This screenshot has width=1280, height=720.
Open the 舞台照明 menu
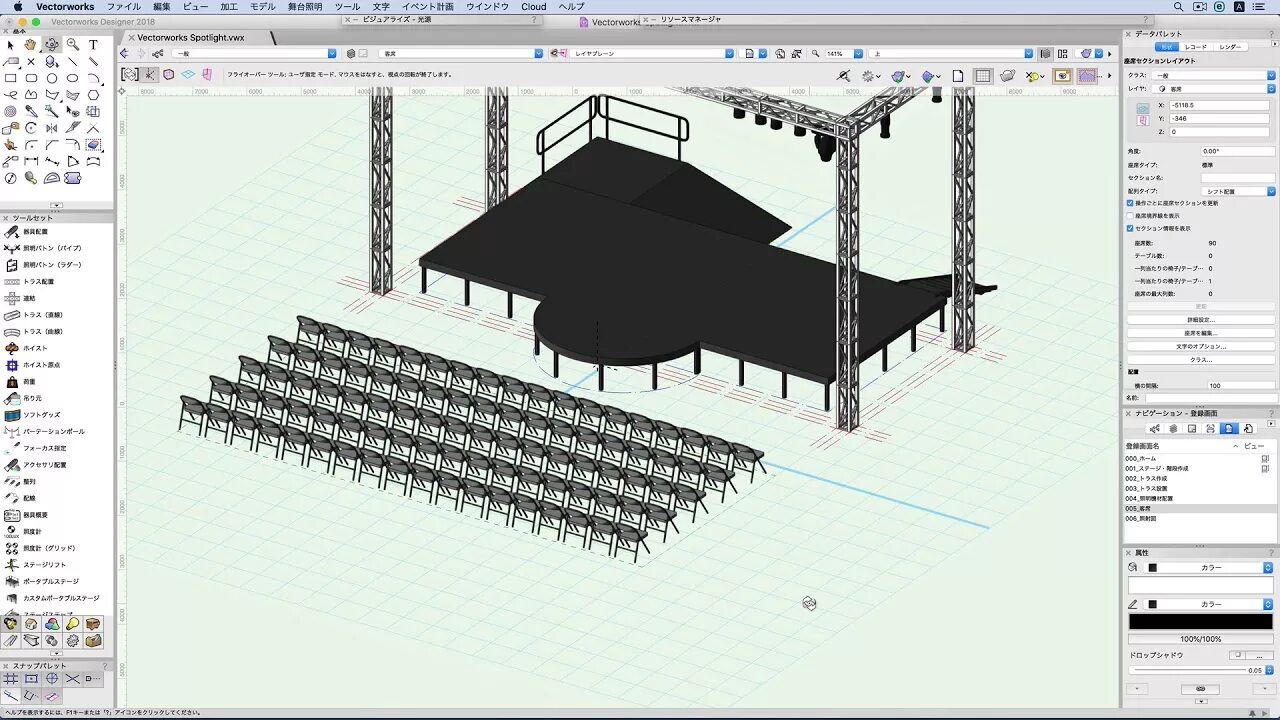(305, 6)
